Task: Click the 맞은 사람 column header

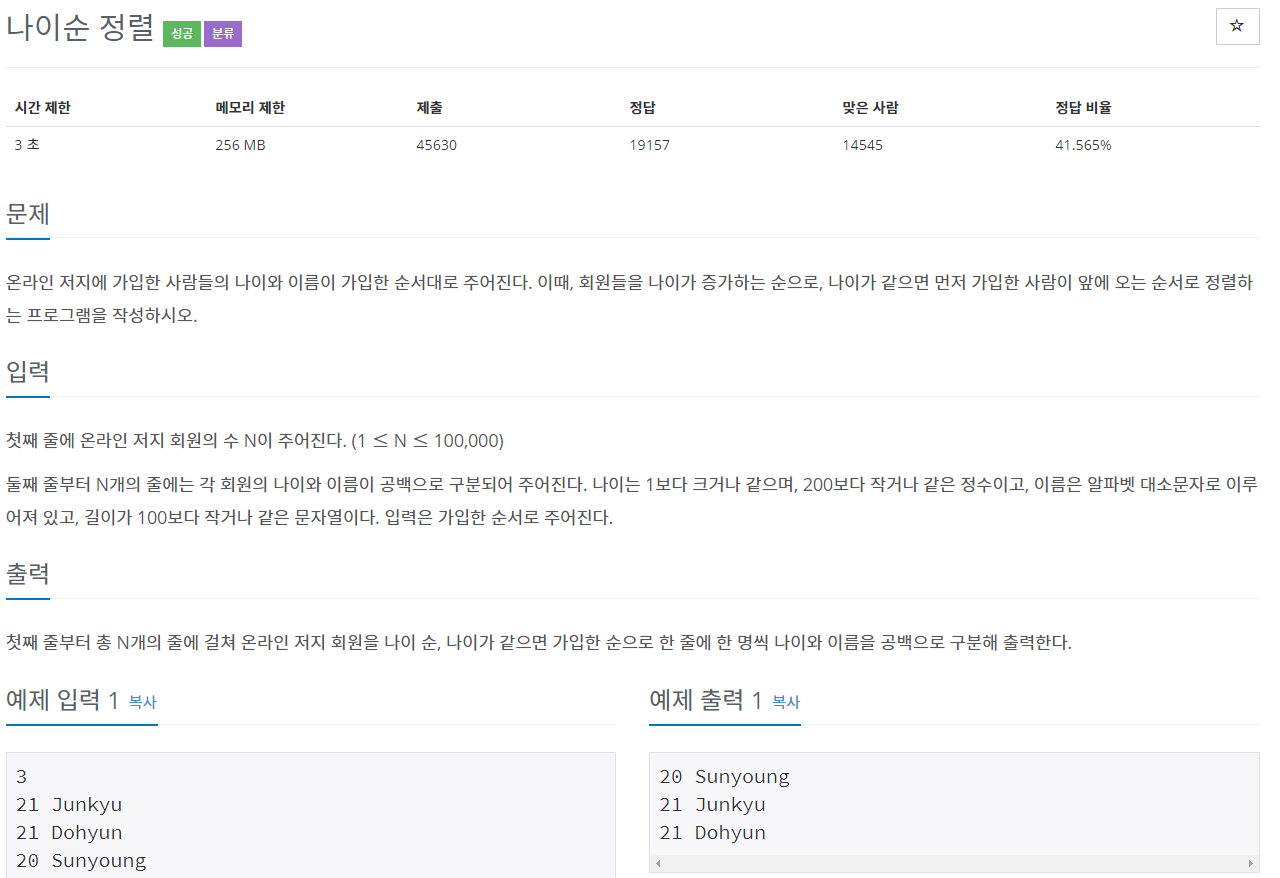Action: click(x=870, y=108)
